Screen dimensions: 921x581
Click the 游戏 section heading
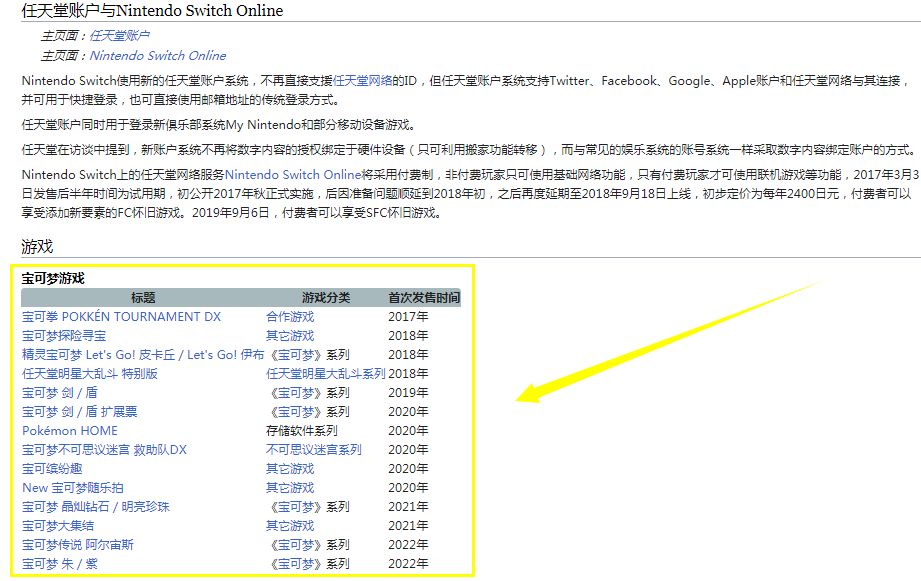[x=37, y=247]
